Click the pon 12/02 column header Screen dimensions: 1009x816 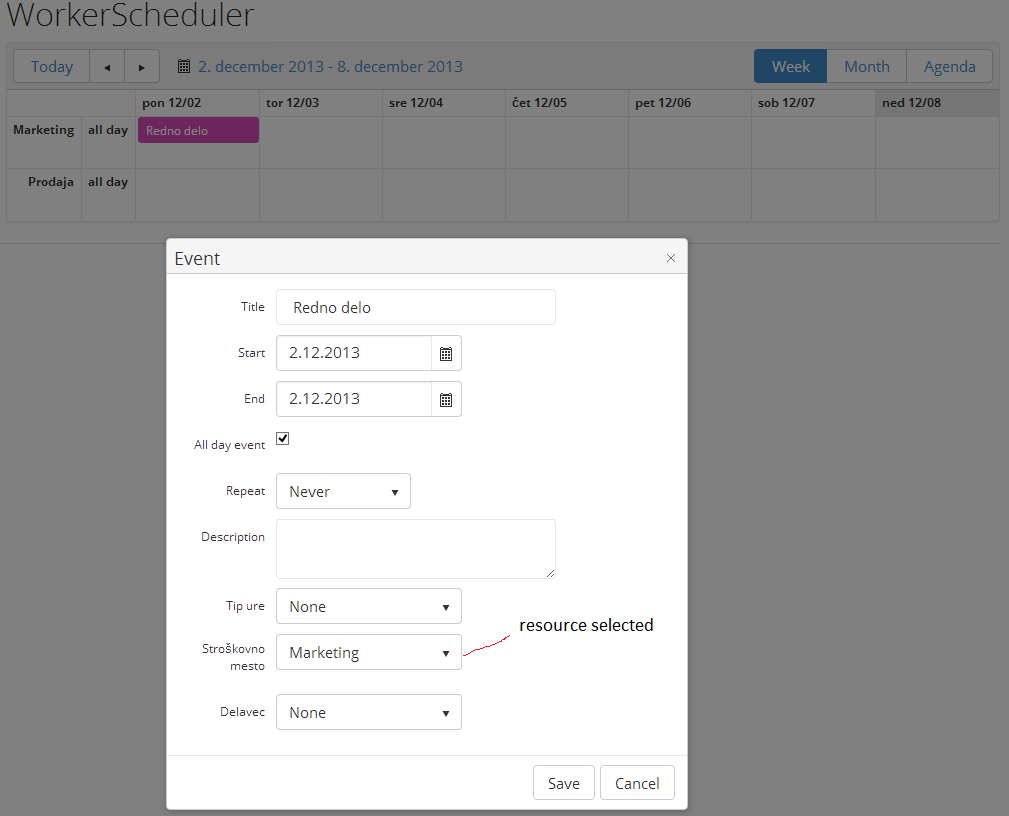click(x=198, y=103)
